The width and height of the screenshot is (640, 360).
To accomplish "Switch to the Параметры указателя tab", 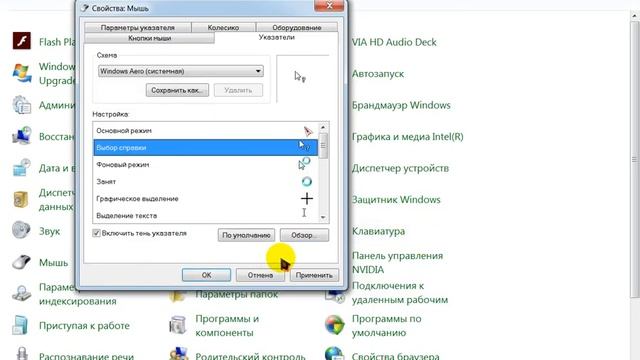I will 138,27.
